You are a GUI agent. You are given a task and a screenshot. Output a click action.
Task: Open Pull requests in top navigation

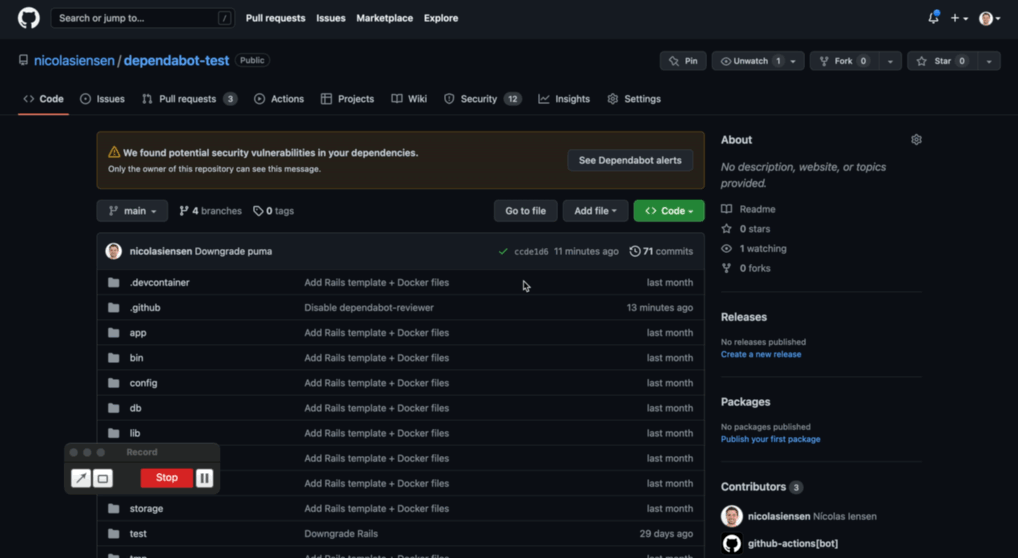(x=275, y=18)
